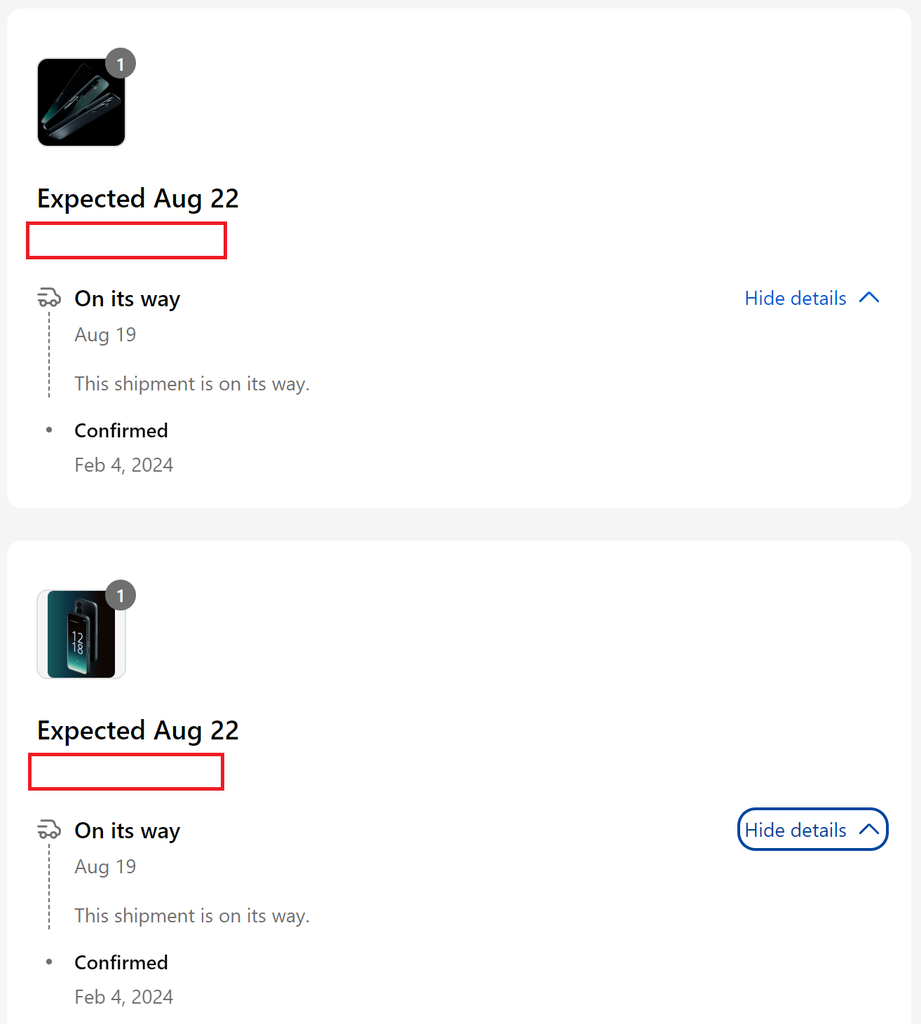Click 'On its way' status in second card
This screenshot has width=921, height=1024.
[x=127, y=831]
